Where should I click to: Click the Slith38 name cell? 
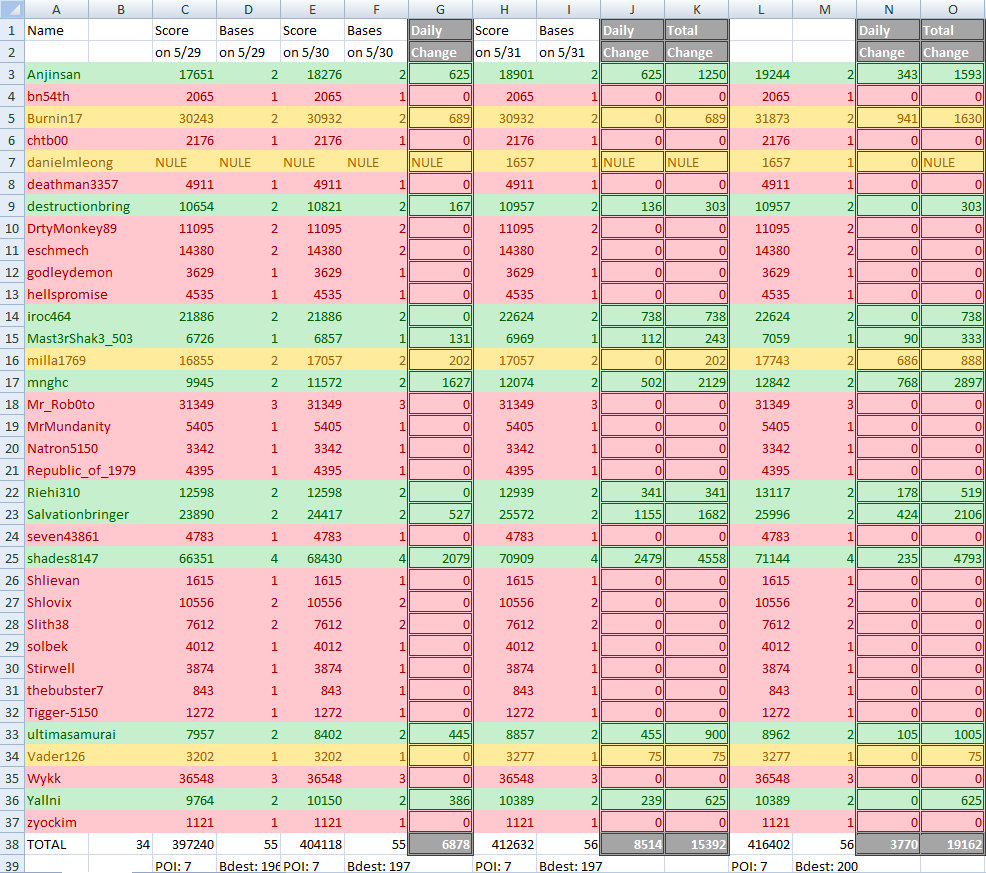(x=56, y=625)
